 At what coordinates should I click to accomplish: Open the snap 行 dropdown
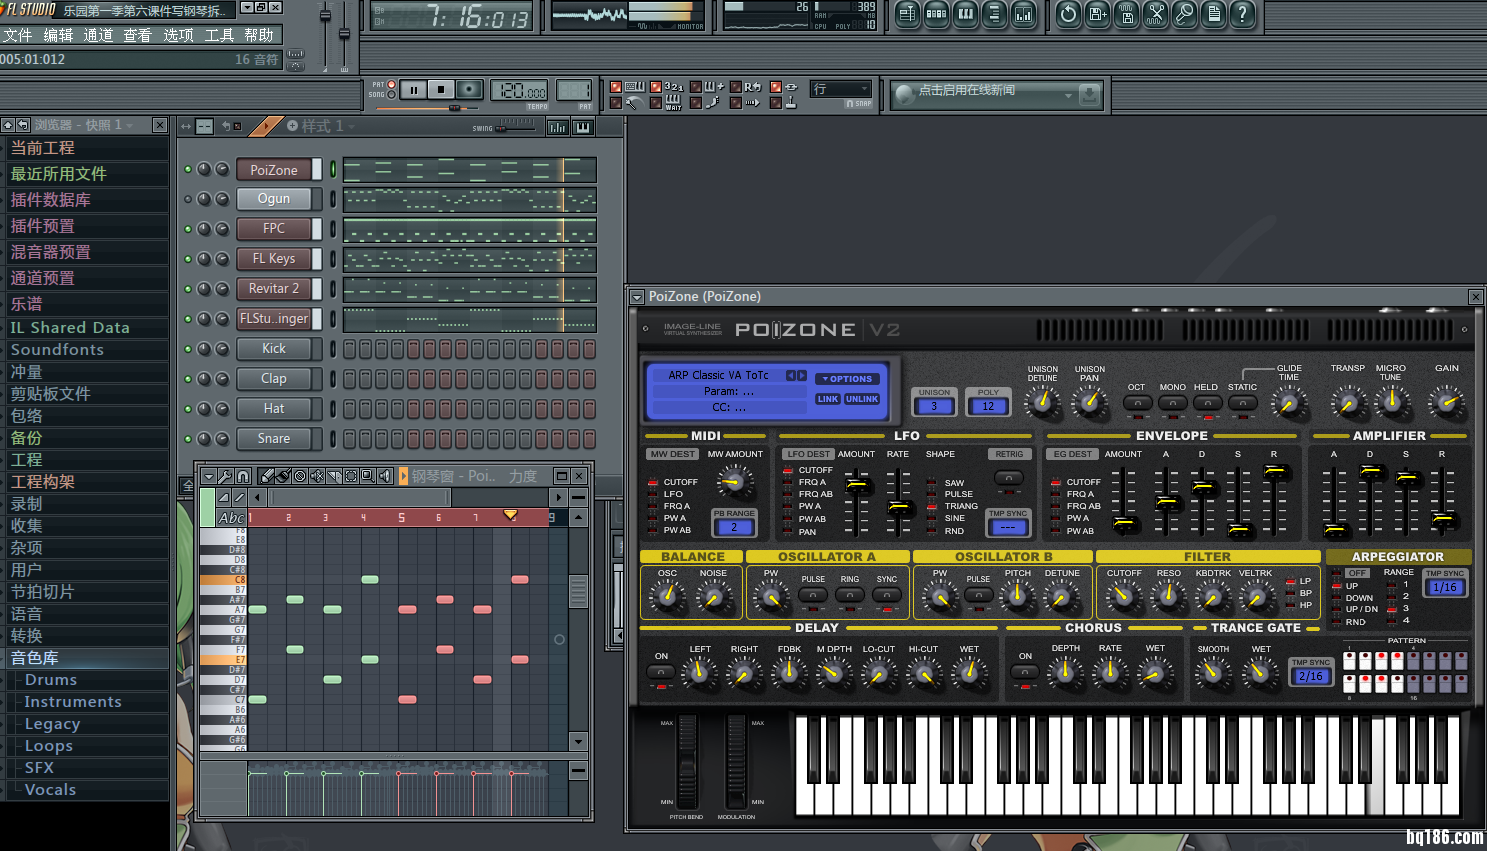click(841, 89)
